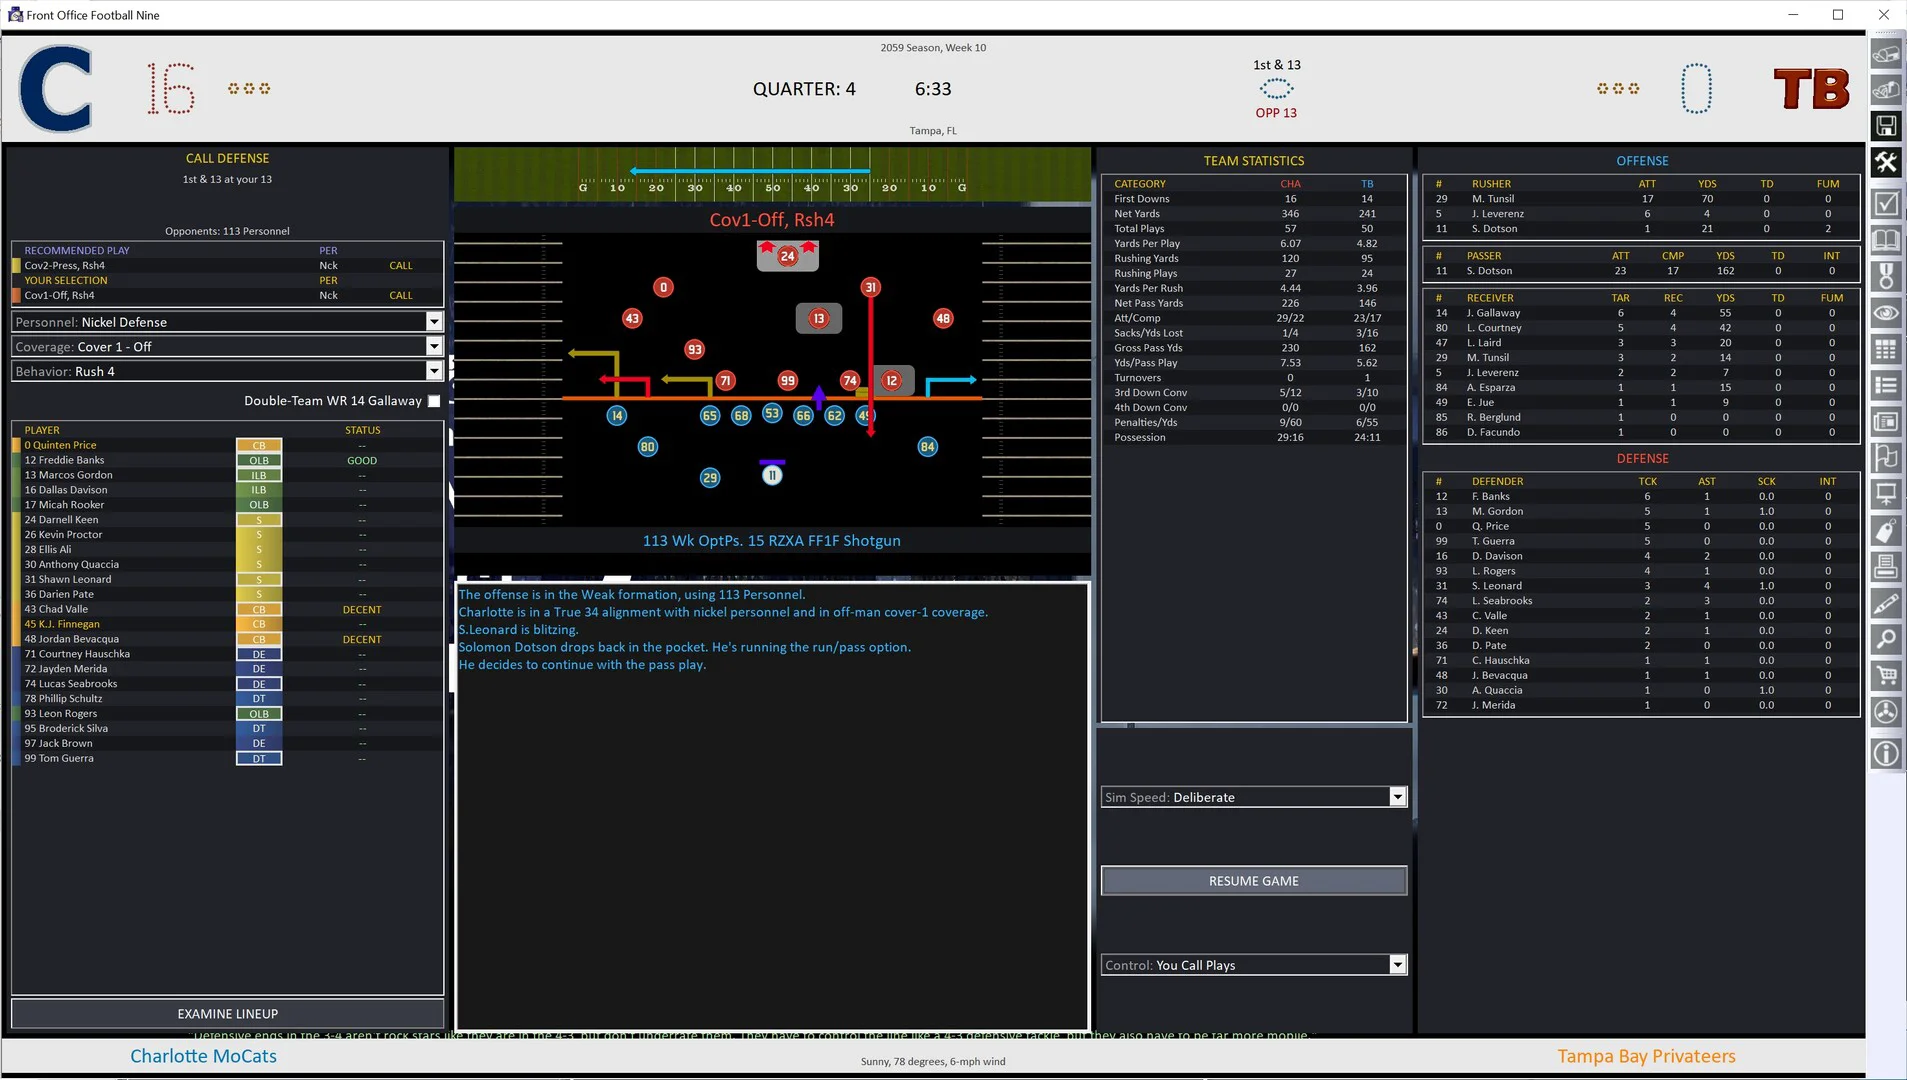The width and height of the screenshot is (1907, 1080).
Task: Click the medal awards icon
Action: click(x=1888, y=276)
